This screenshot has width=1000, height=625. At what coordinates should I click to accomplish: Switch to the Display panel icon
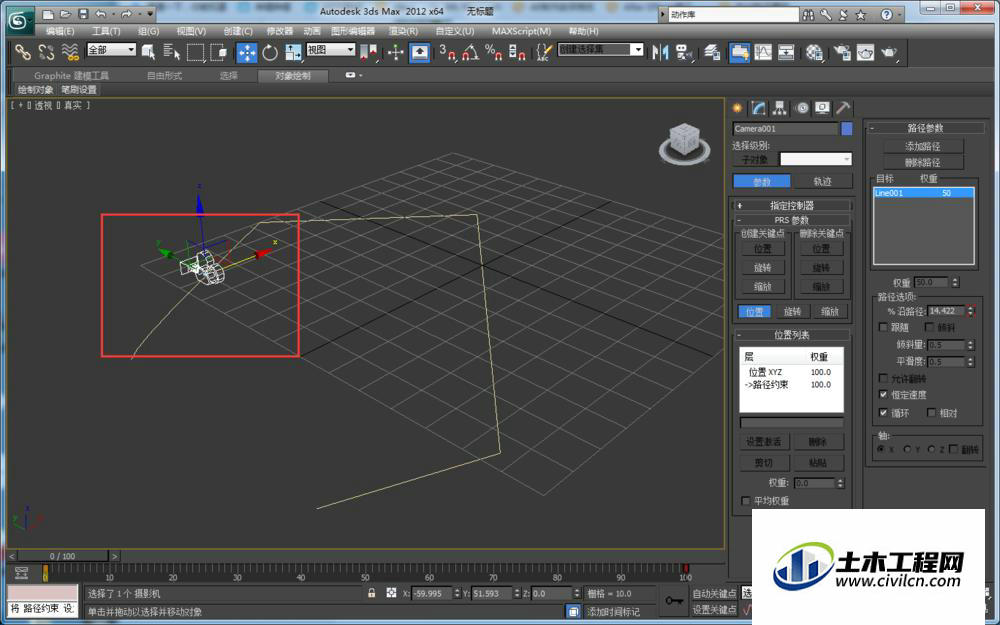(822, 108)
